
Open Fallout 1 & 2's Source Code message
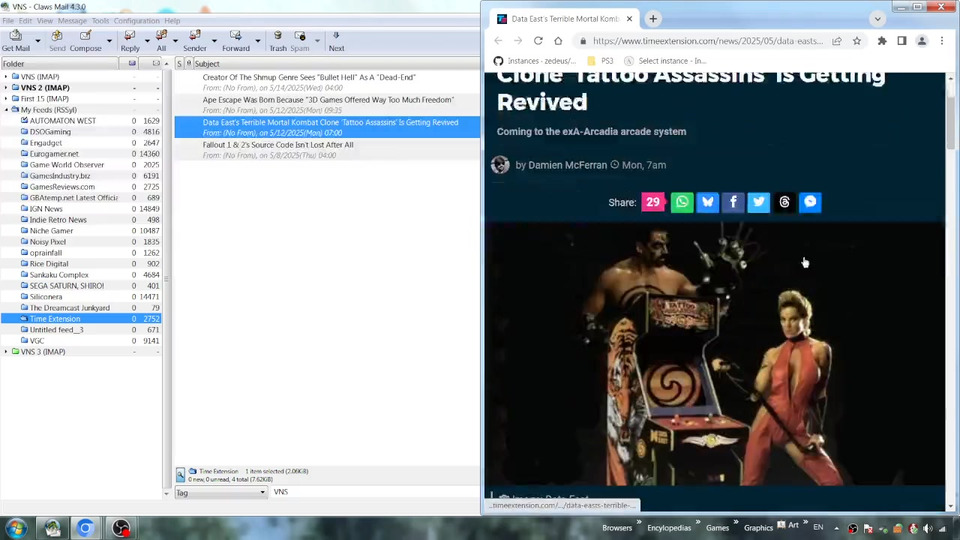tap(327, 149)
